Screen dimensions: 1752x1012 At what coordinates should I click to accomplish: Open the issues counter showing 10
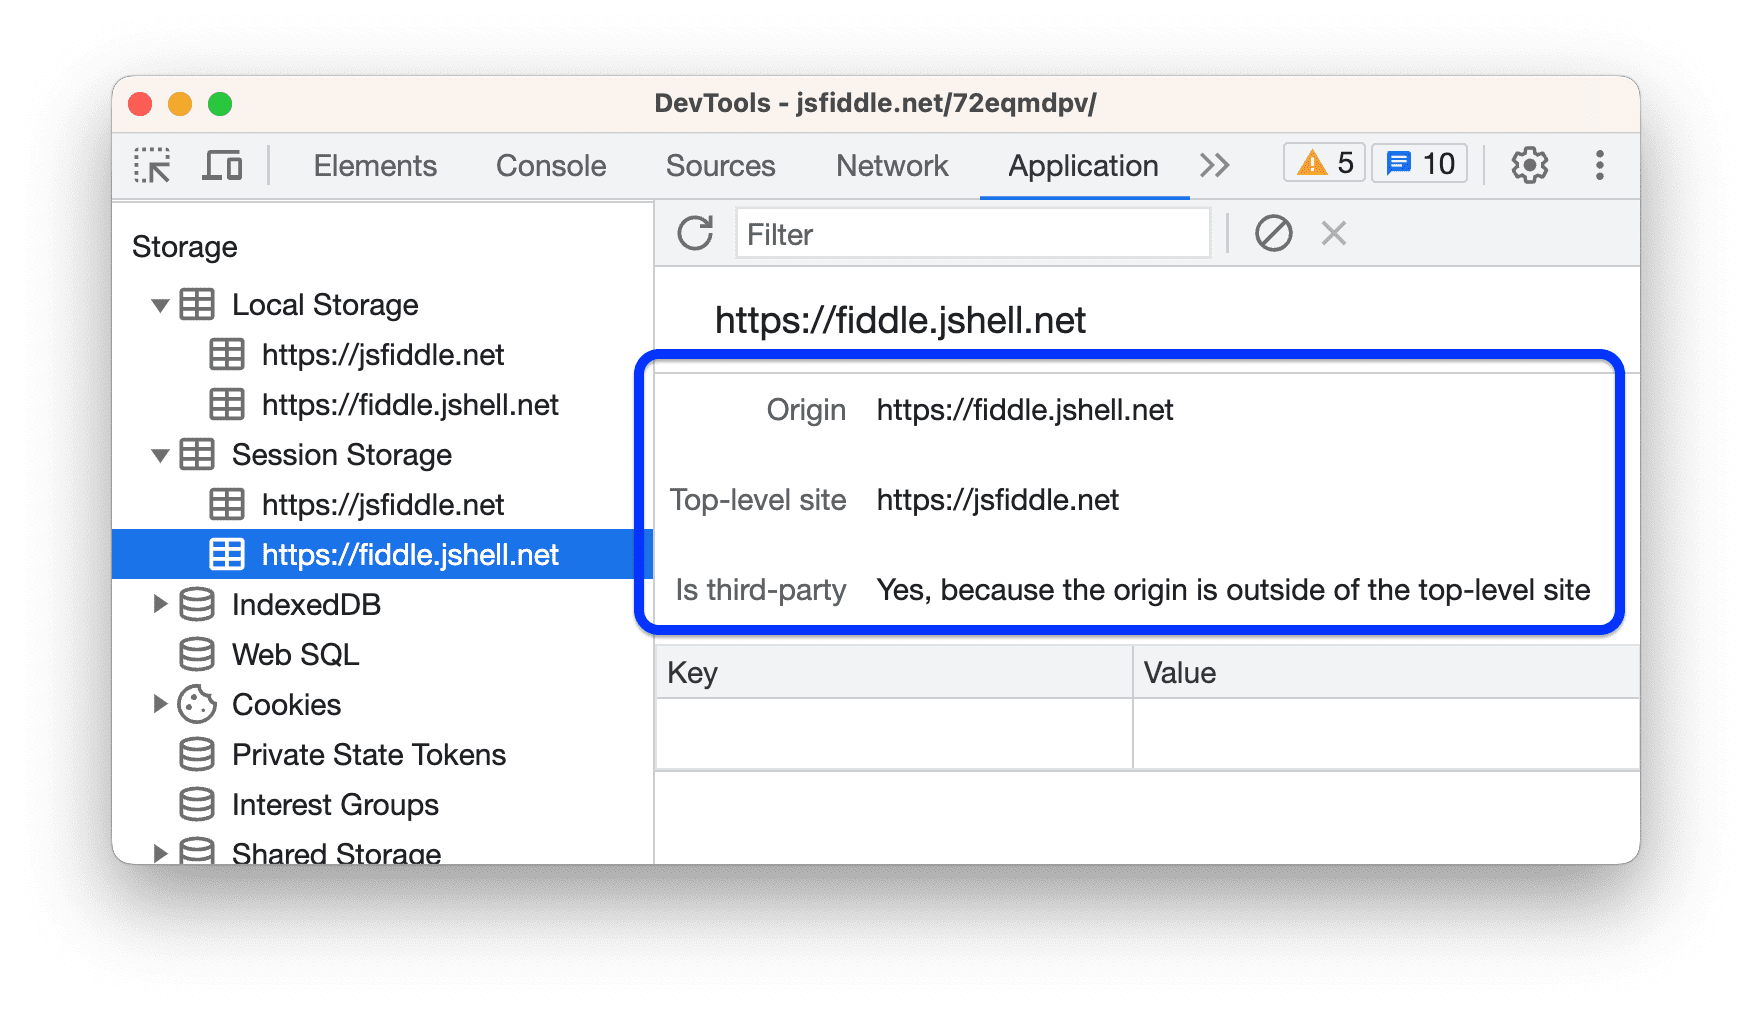[x=1418, y=162]
